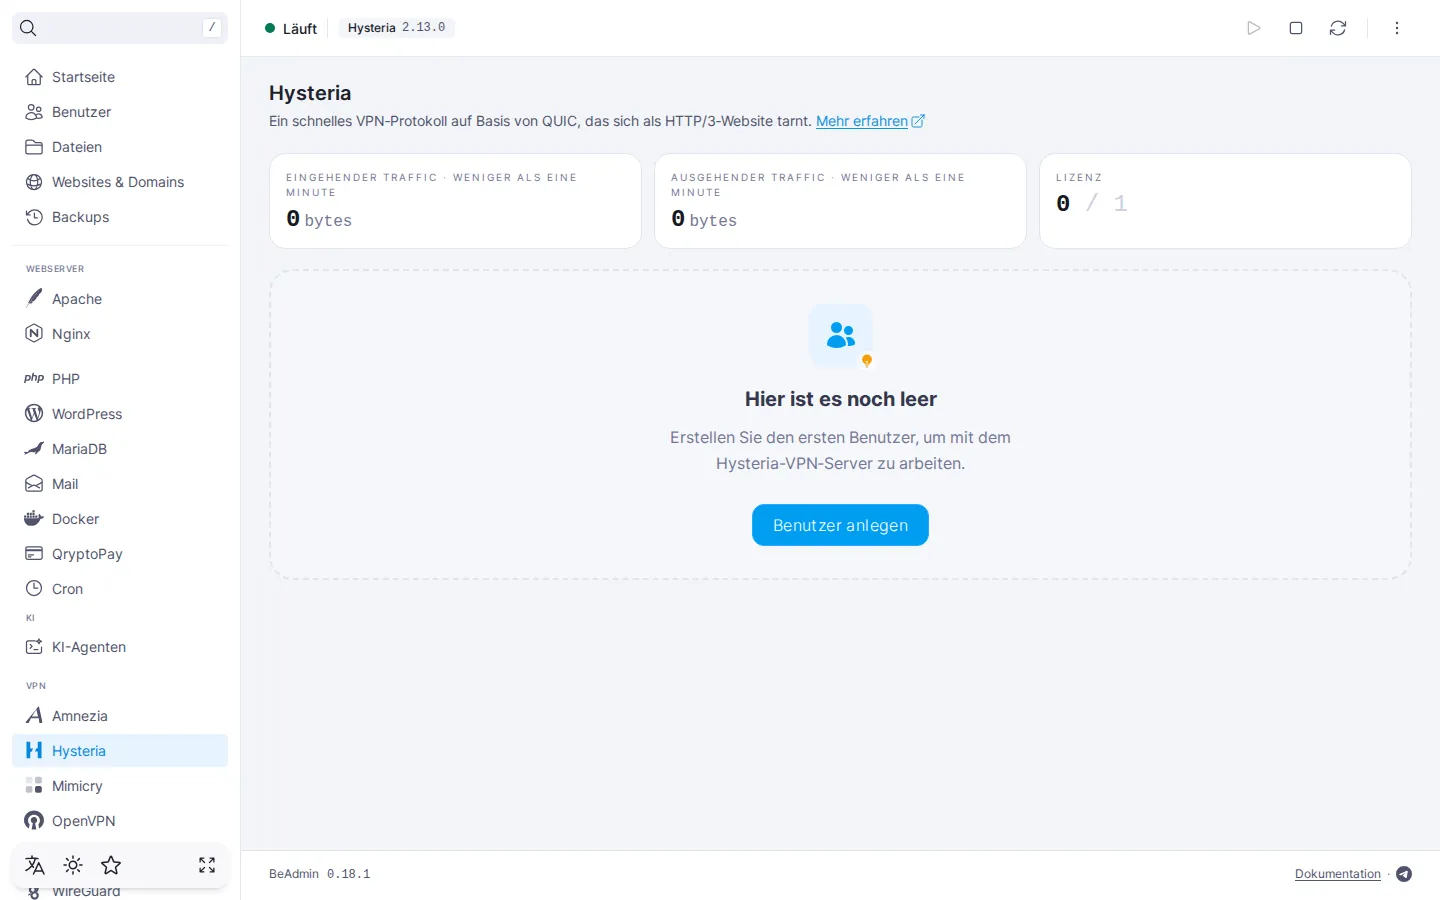The width and height of the screenshot is (1440, 900).
Task: Click the BeAdmin 0.18.1 version text
Action: coord(320,874)
